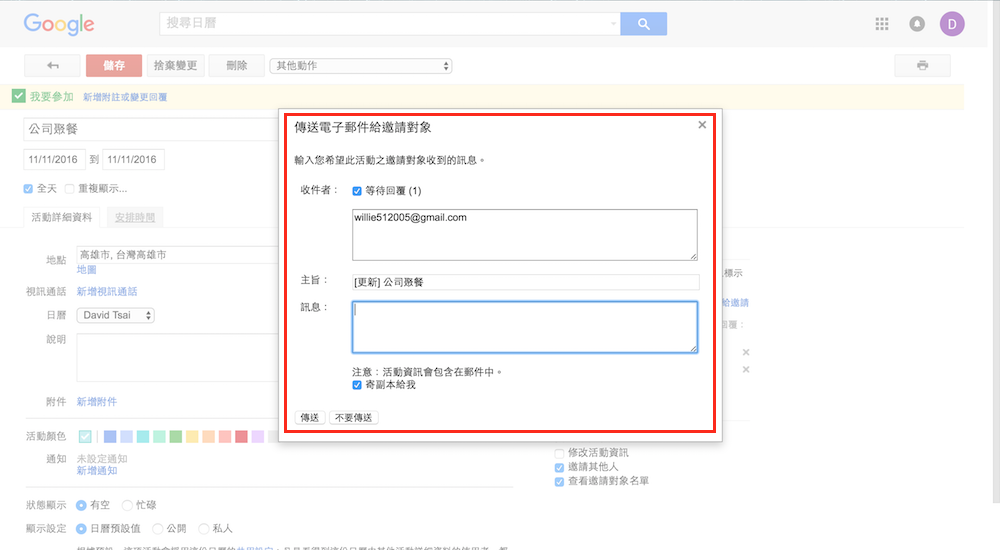Click the Google logo
1000x550 pixels.
tap(59, 24)
